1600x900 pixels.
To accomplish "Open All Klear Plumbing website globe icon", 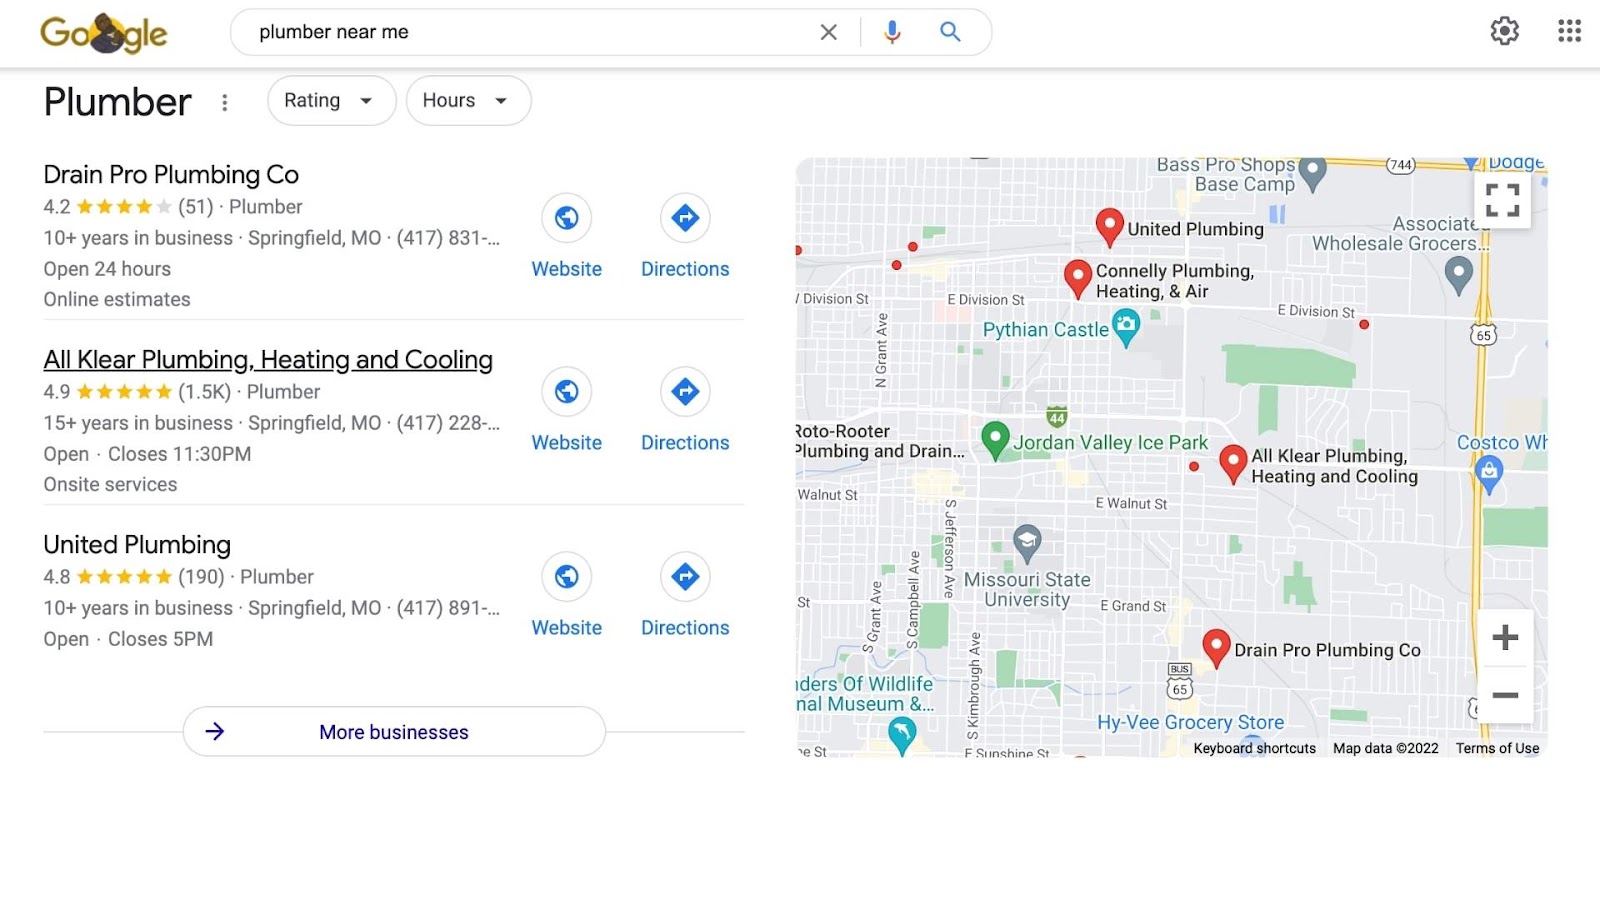I will tap(567, 392).
